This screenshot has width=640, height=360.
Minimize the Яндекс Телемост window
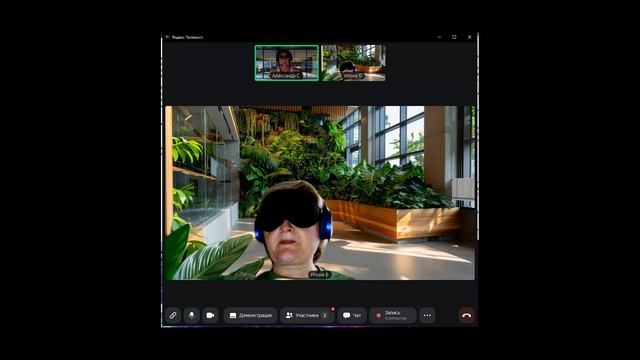pos(439,37)
